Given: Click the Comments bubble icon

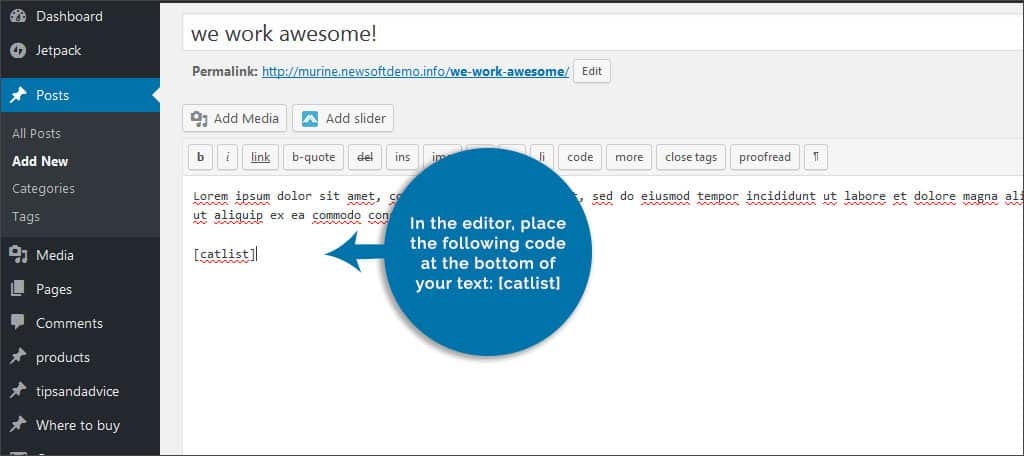Looking at the screenshot, I should [18, 322].
